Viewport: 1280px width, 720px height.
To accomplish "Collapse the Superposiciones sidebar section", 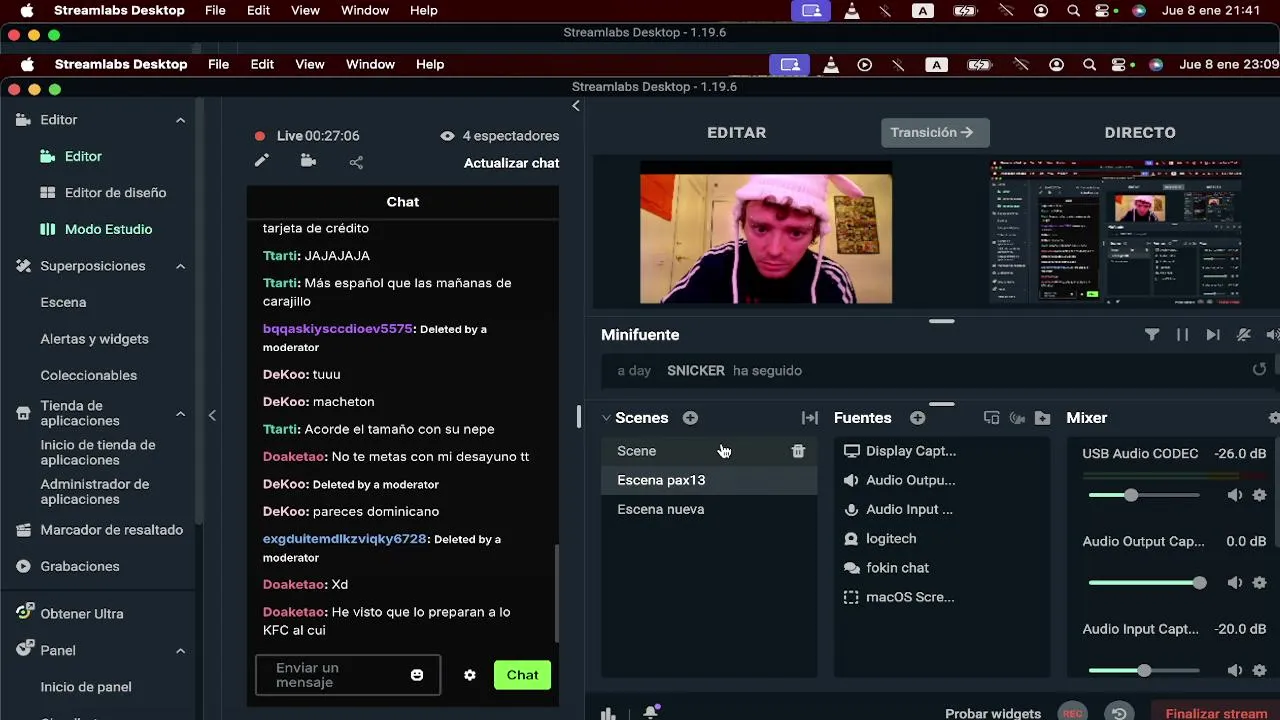I will click(180, 266).
